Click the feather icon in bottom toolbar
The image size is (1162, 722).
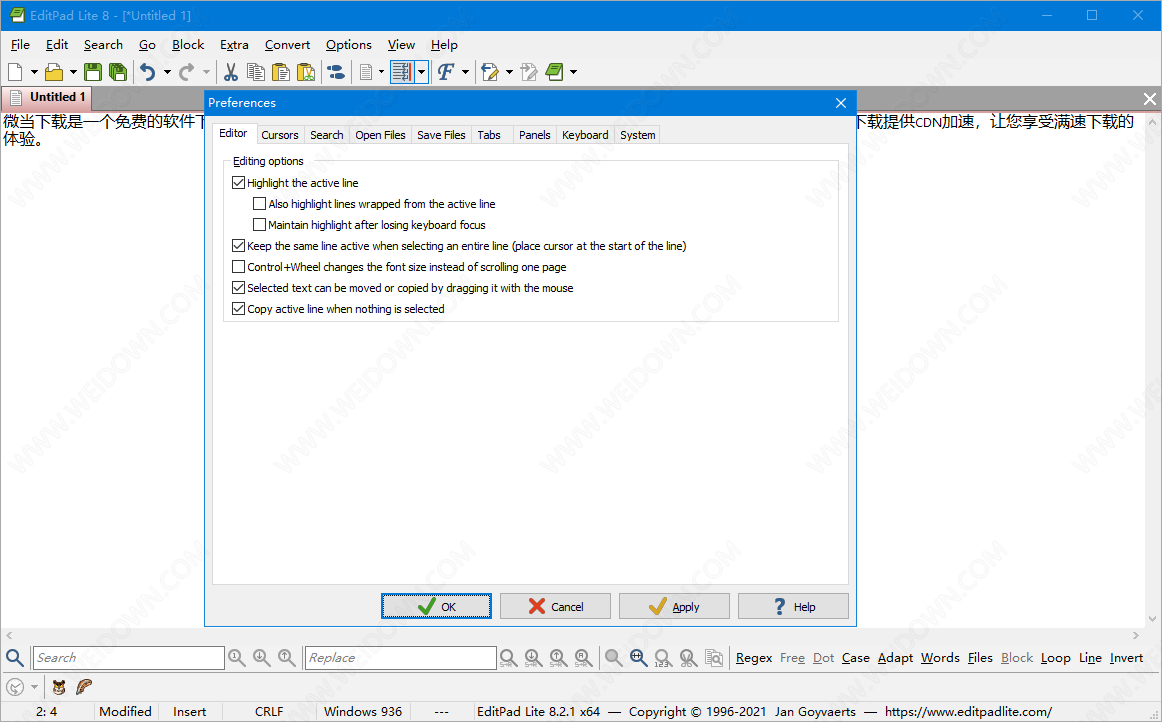[84, 687]
